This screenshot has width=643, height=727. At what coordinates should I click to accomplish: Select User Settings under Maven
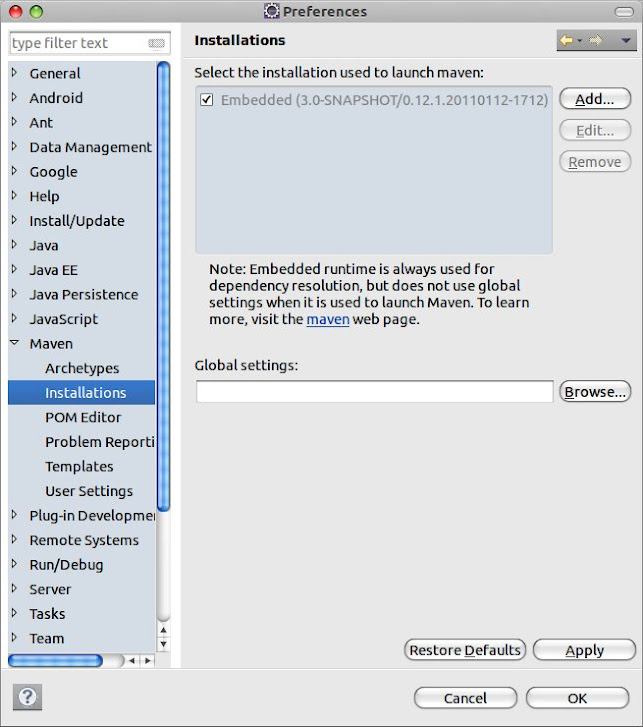tap(89, 491)
